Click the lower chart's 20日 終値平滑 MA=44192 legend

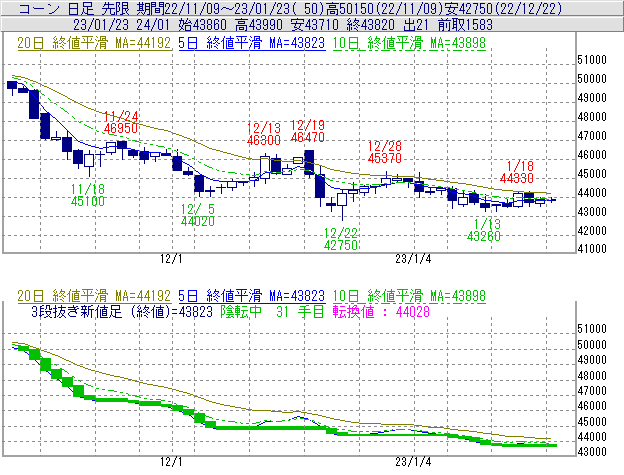(x=94, y=296)
